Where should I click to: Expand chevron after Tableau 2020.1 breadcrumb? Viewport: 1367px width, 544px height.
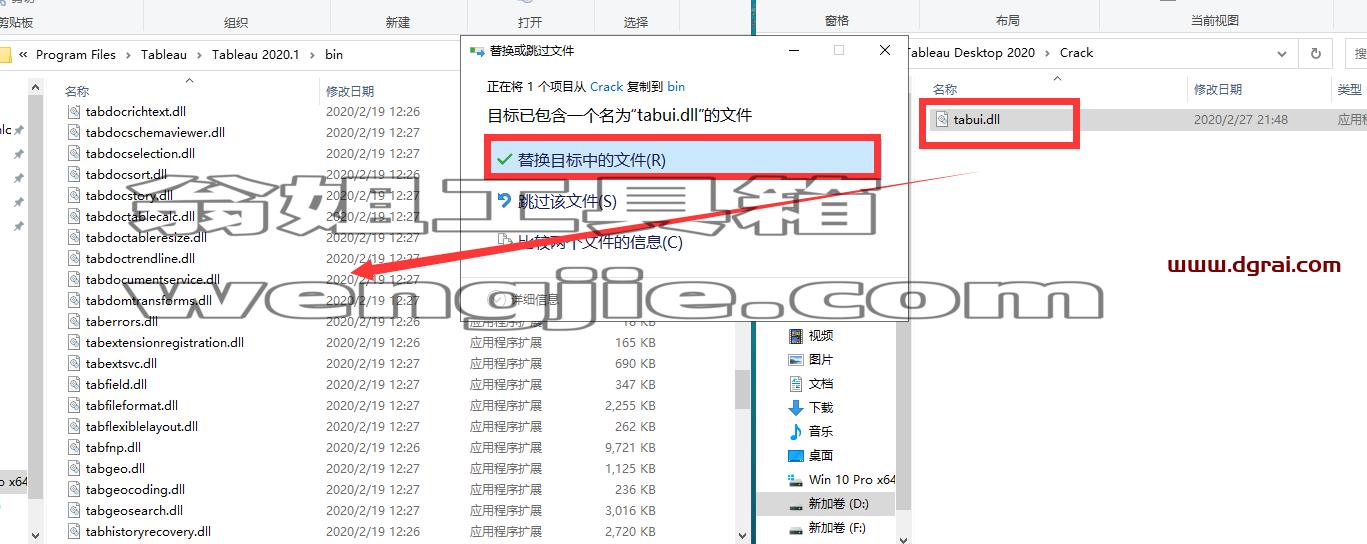click(311, 55)
